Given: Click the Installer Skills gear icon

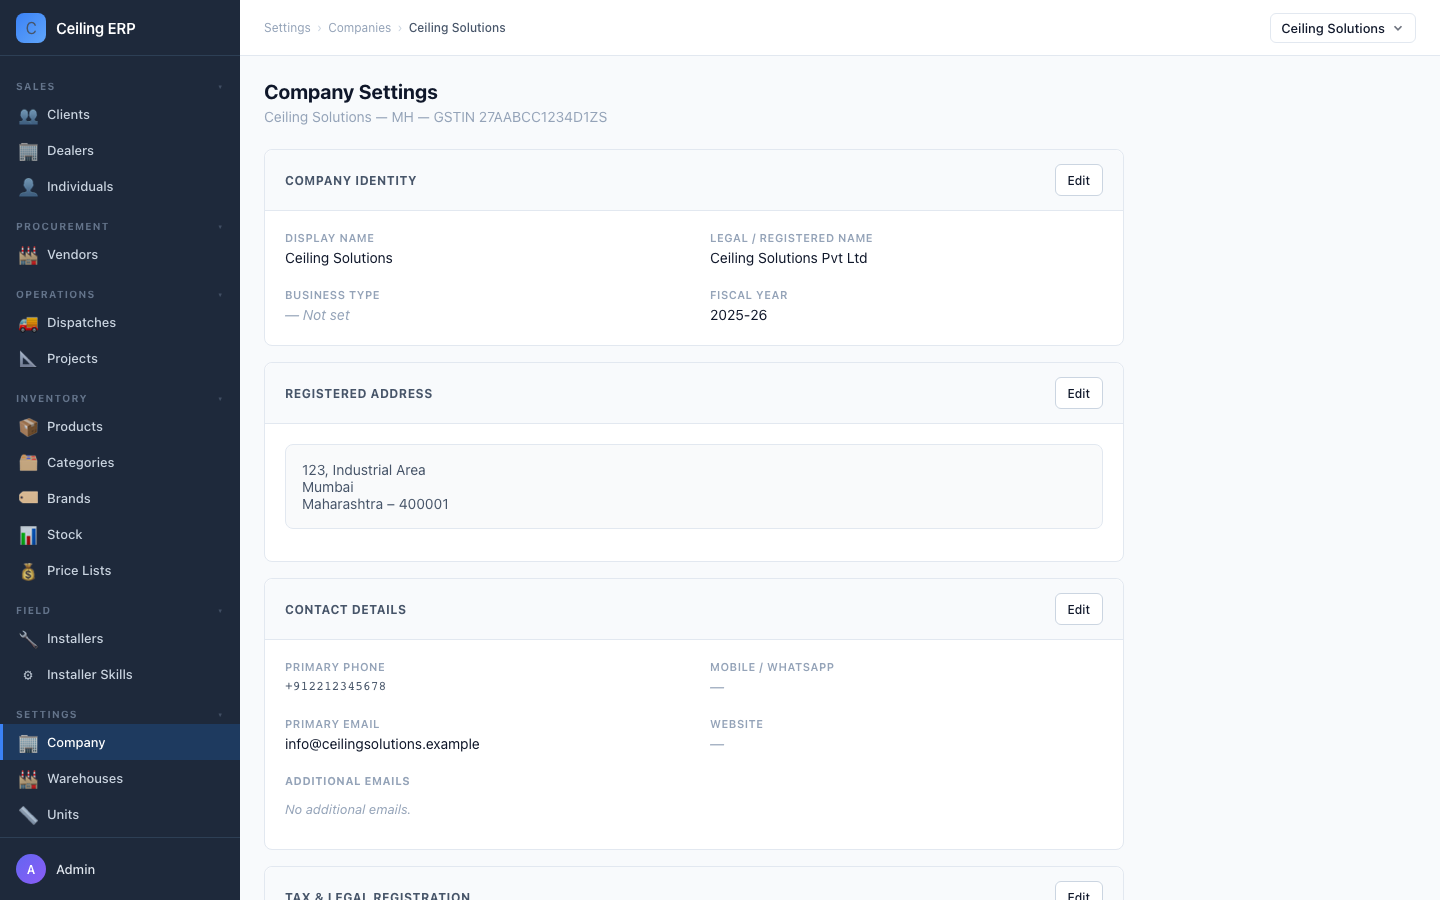Looking at the screenshot, I should (x=28, y=675).
